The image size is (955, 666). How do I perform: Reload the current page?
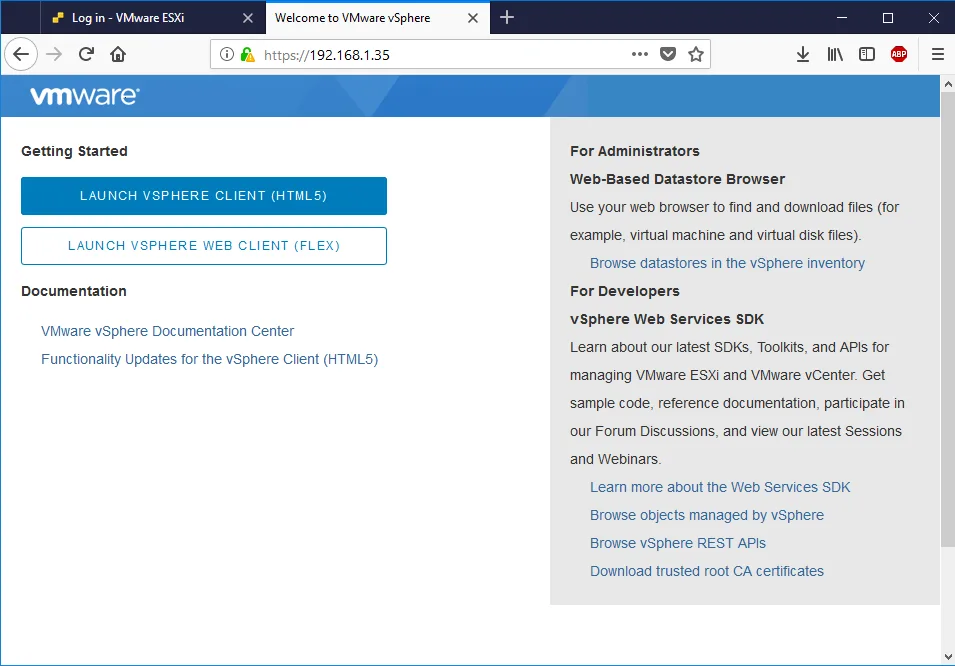[x=86, y=54]
